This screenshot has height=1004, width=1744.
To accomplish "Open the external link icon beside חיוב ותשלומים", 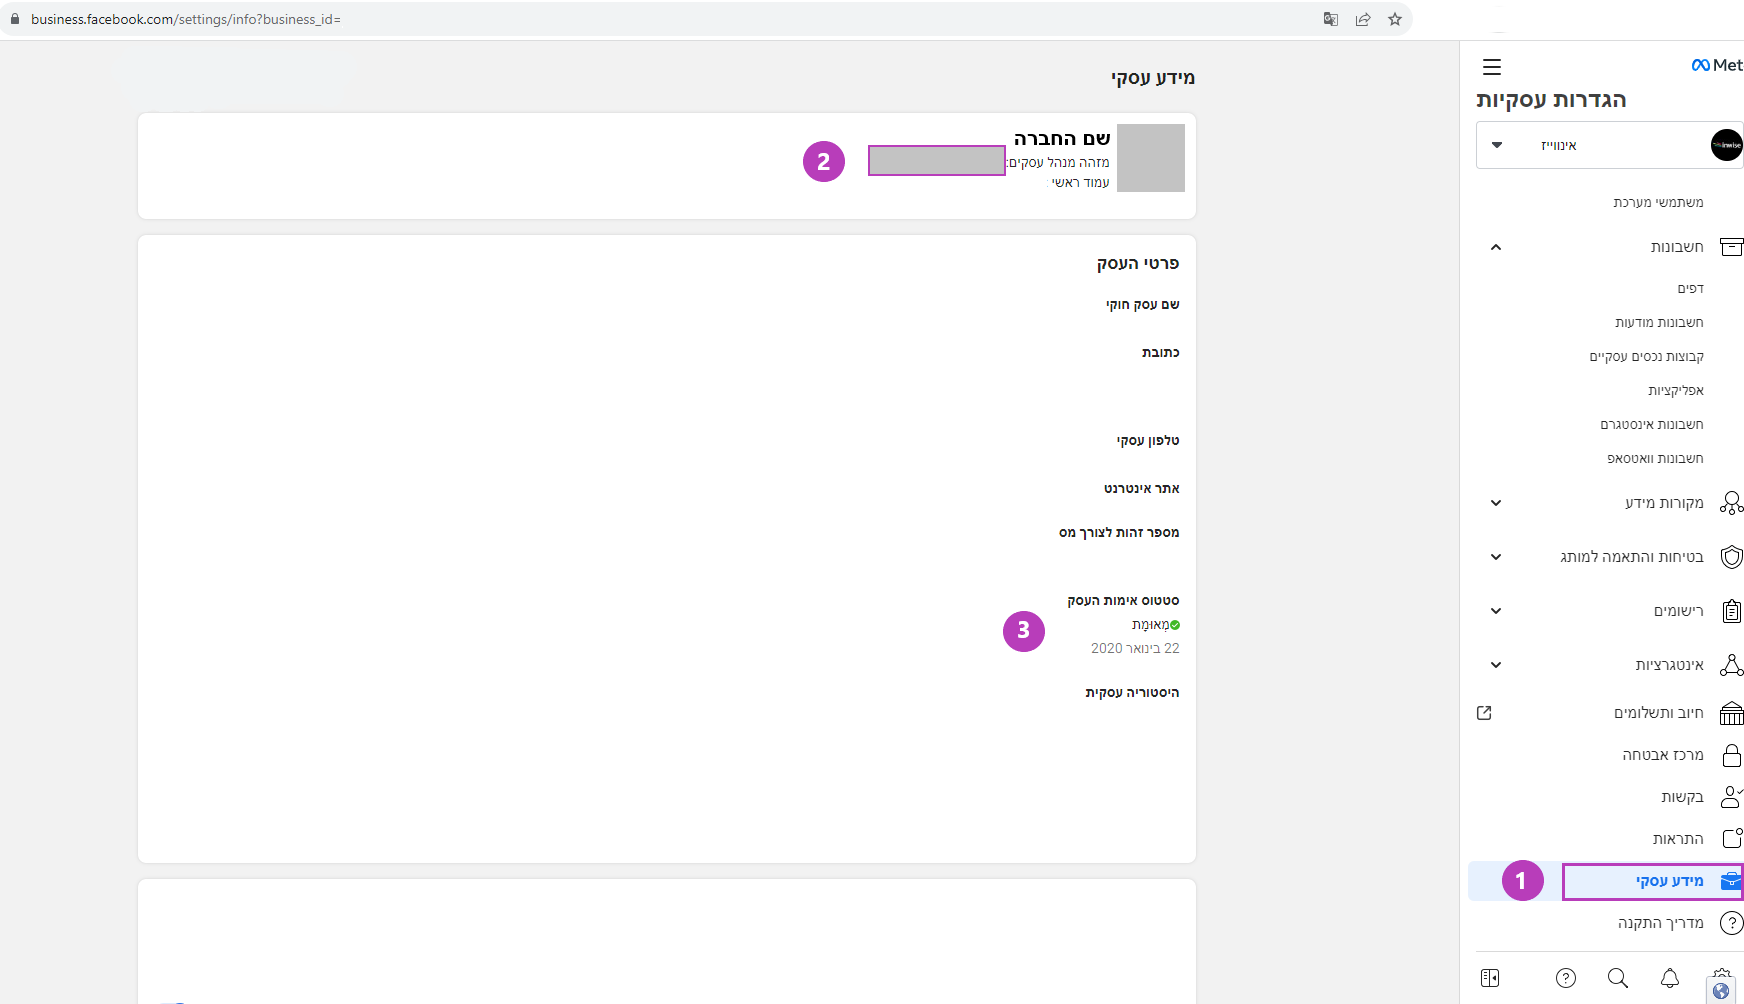I will tap(1484, 713).
